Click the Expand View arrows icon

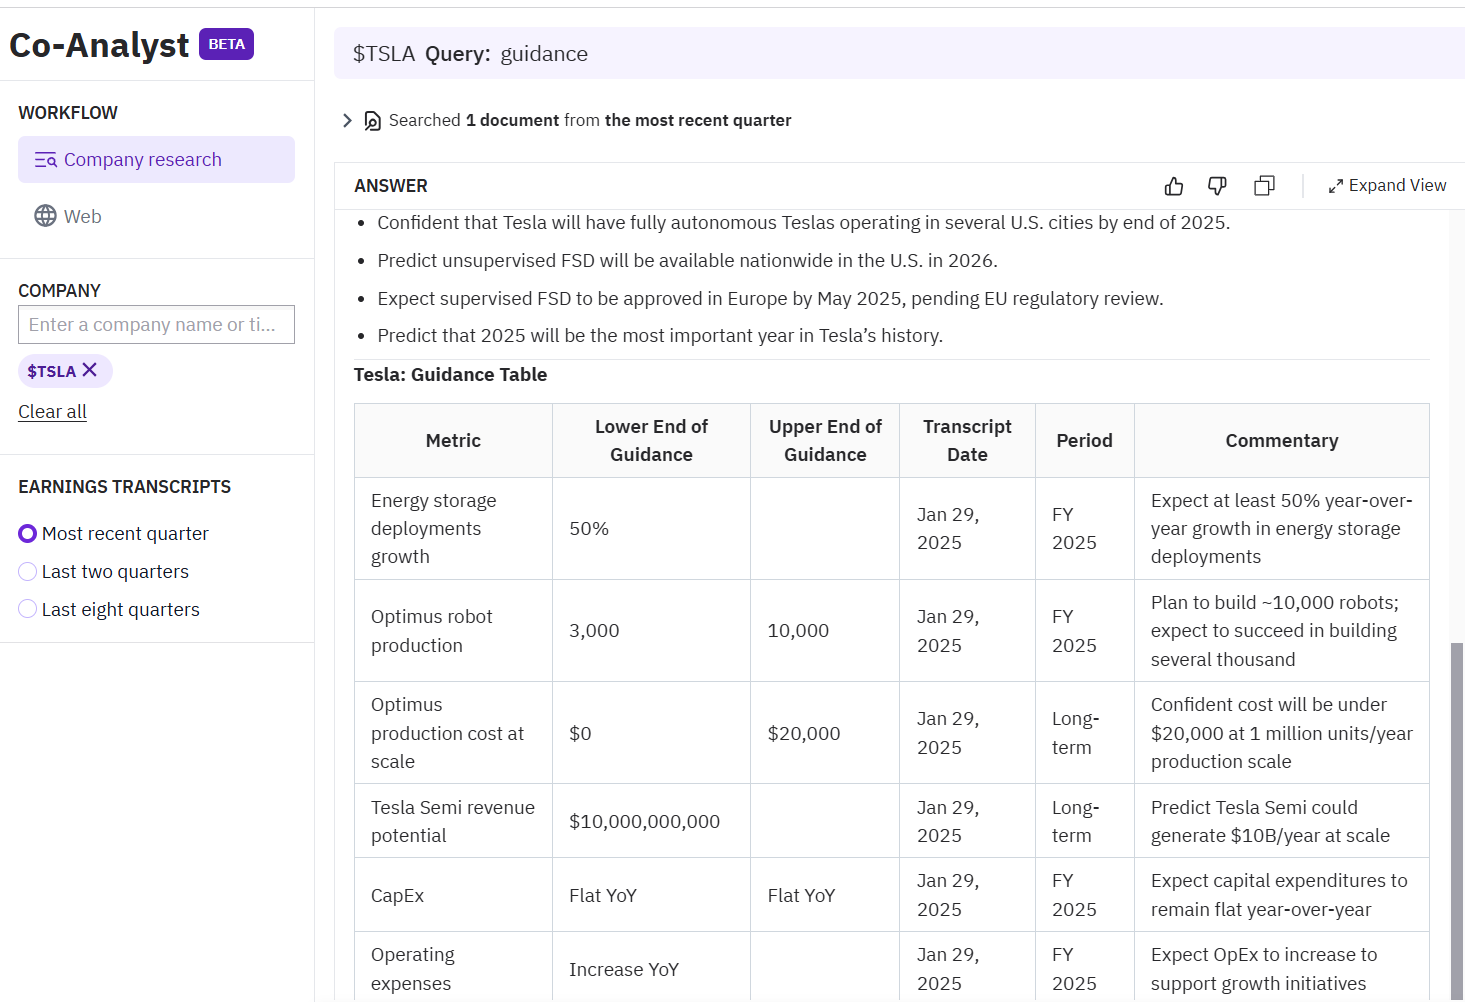point(1335,186)
